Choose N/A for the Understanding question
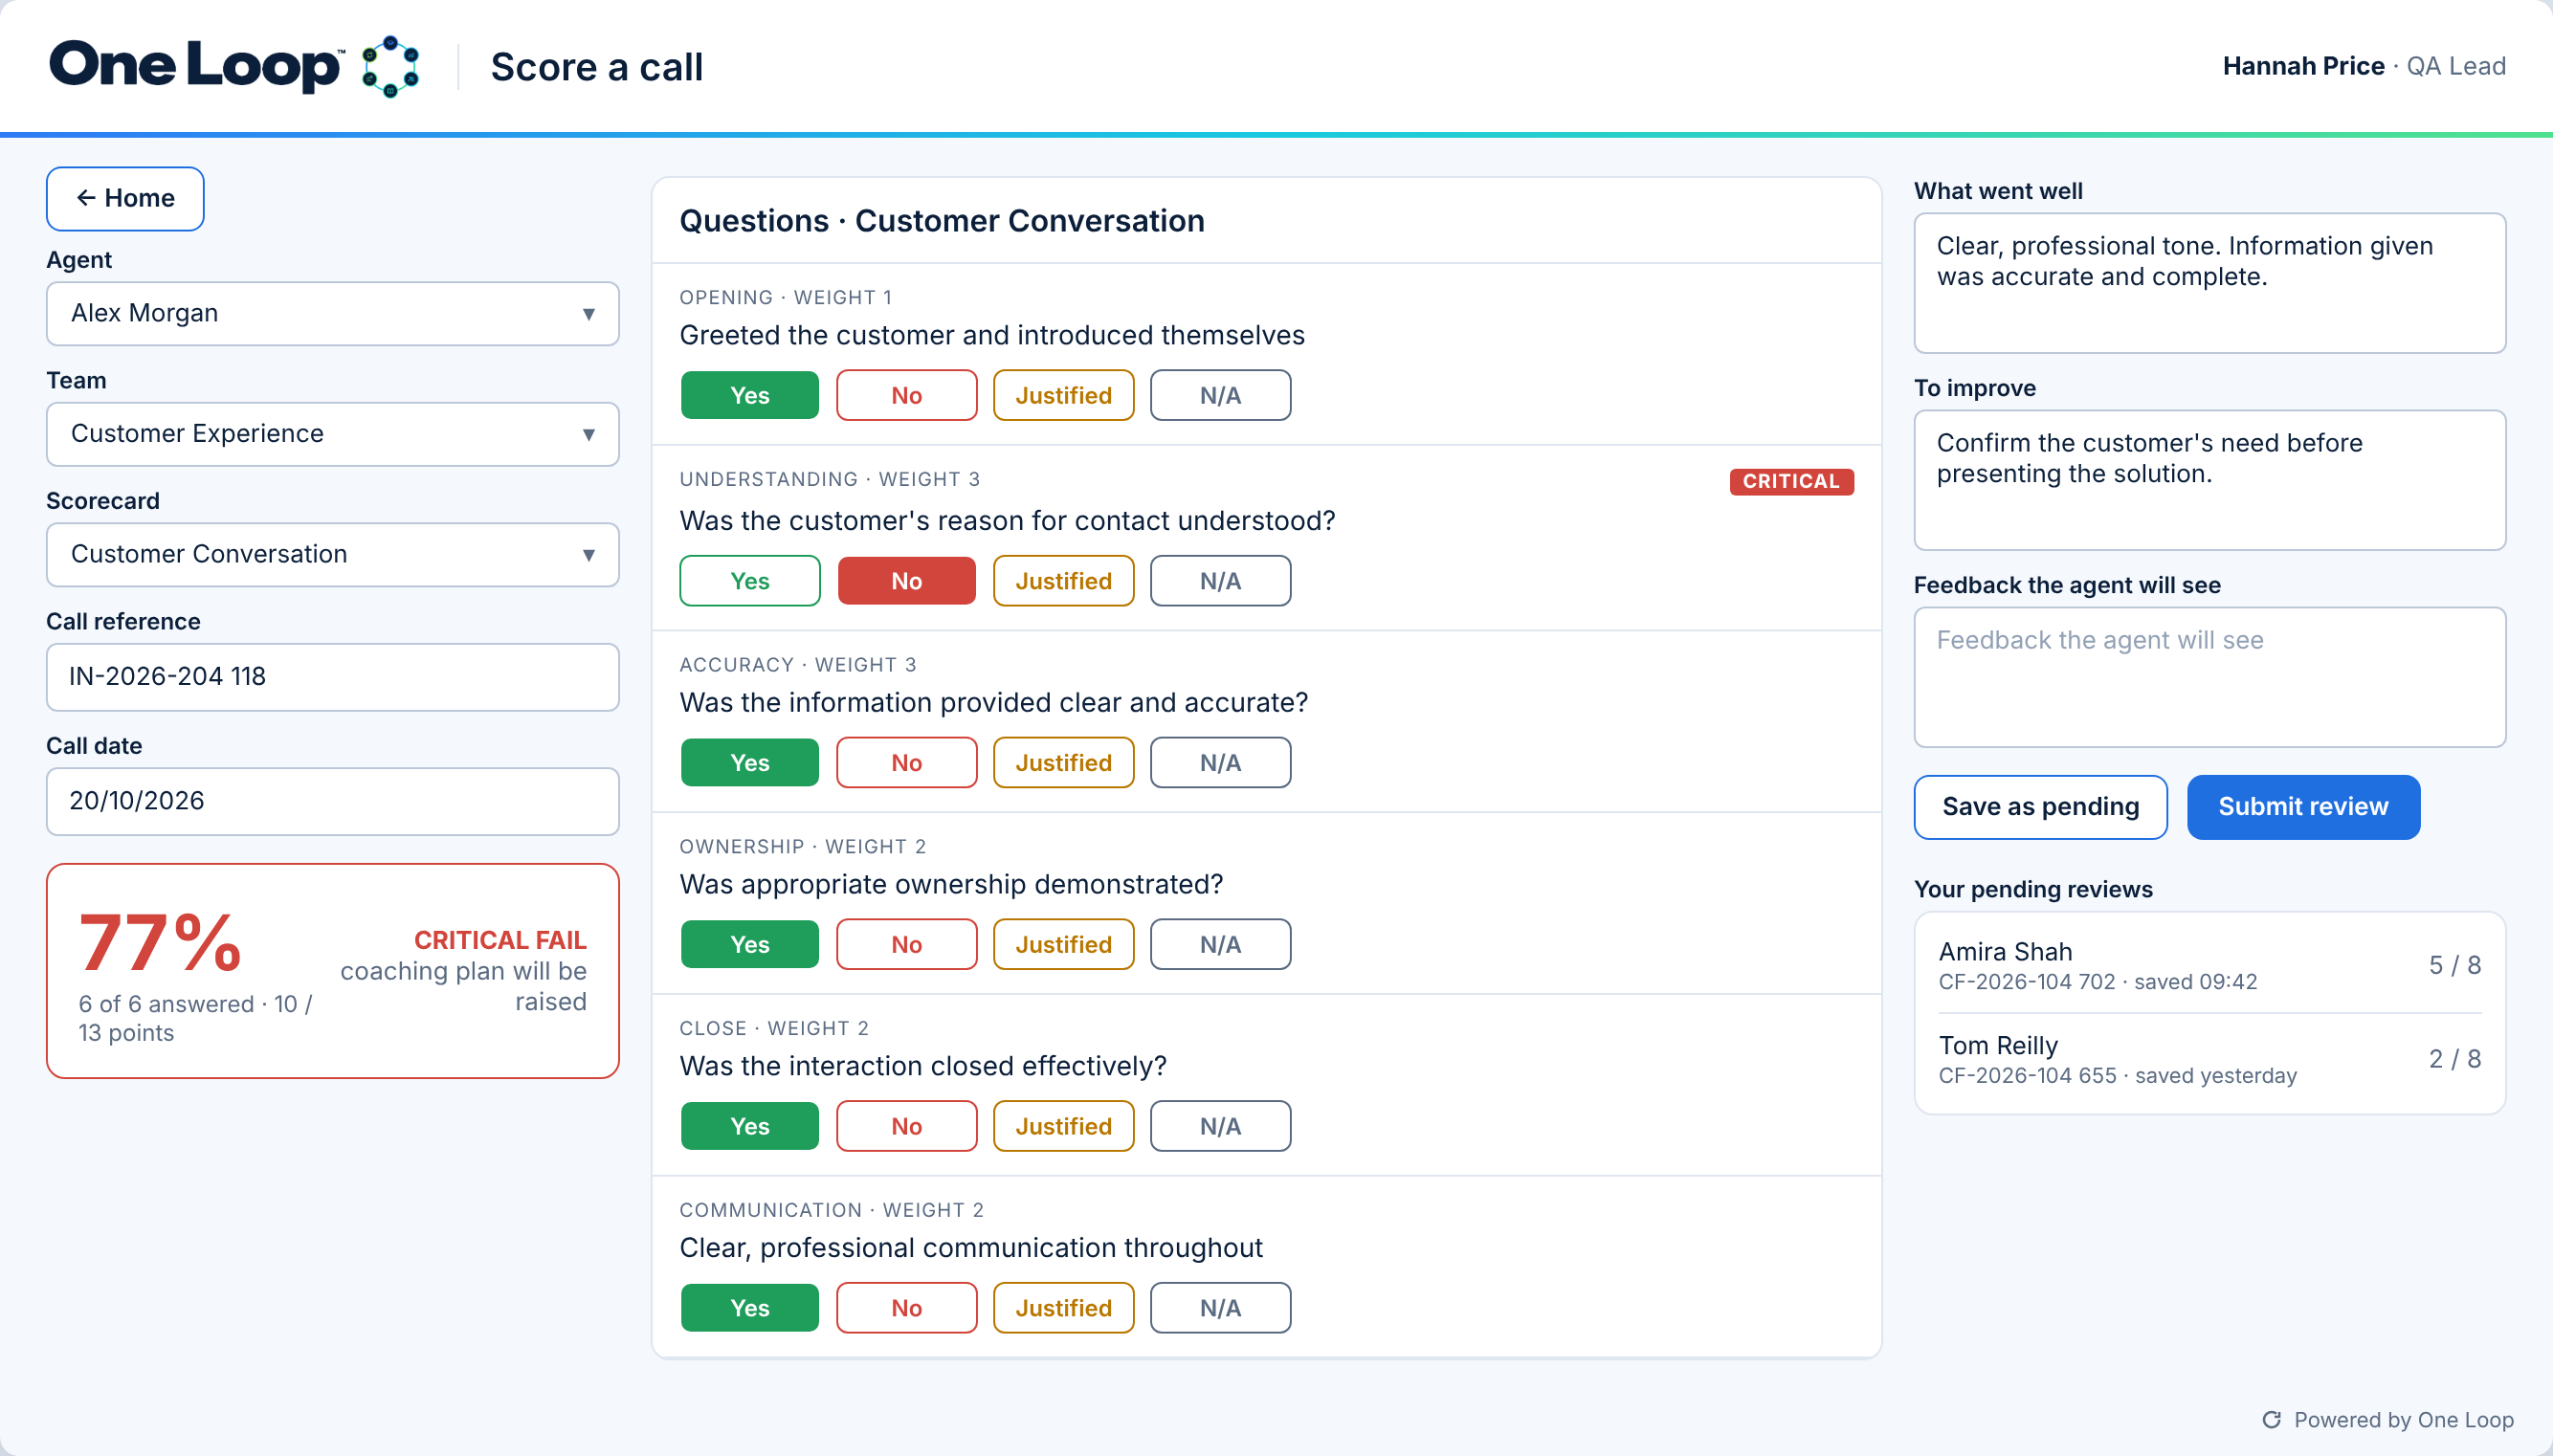The height and width of the screenshot is (1456, 2553). [1221, 581]
